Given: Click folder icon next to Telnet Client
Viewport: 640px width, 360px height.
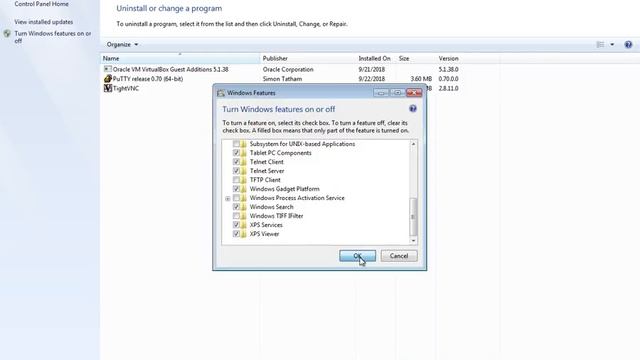Looking at the screenshot, I should click(x=244, y=162).
